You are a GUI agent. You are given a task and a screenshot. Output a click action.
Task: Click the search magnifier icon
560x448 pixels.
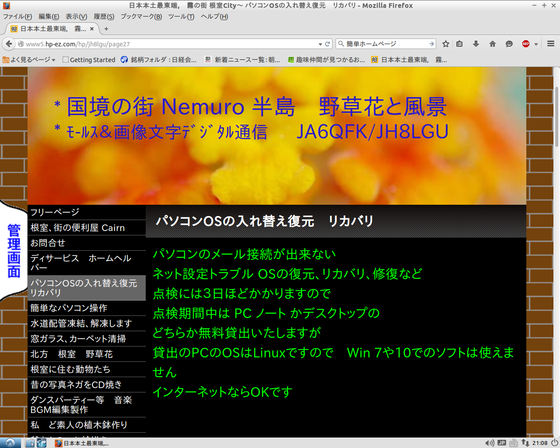(x=341, y=44)
